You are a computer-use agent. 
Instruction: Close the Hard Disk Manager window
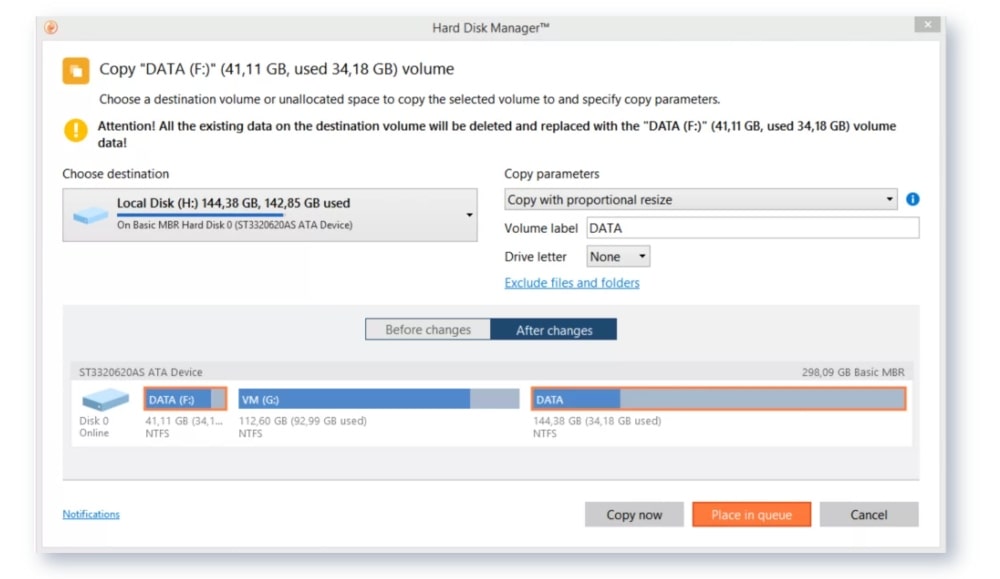(928, 25)
